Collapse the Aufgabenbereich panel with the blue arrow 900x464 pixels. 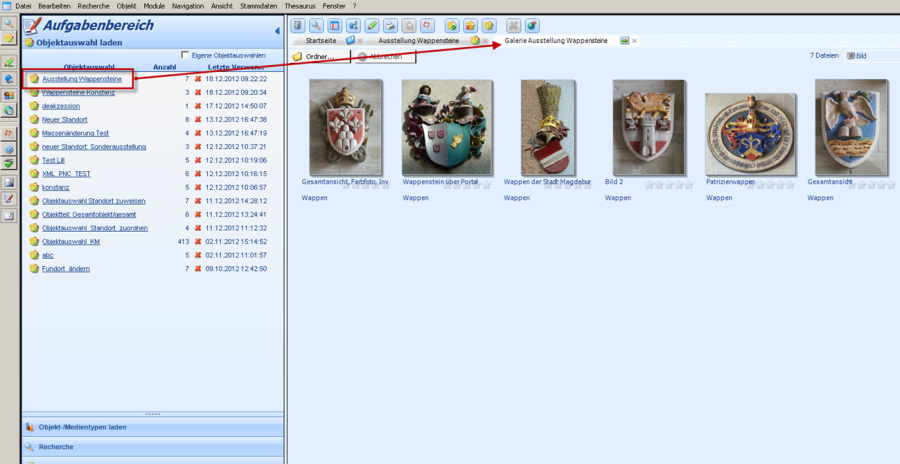point(278,31)
